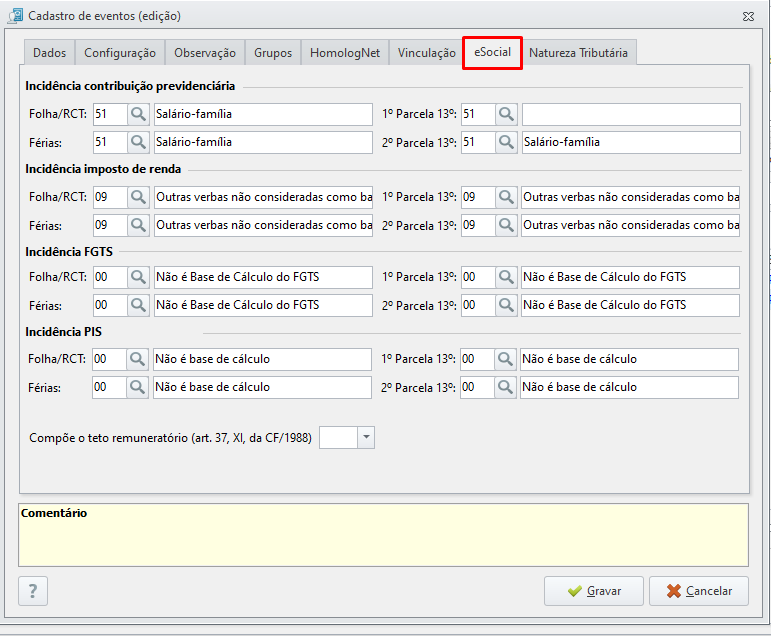Open the Natureza Tributária tab
Image resolution: width=771 pixels, height=636 pixels.
[578, 53]
